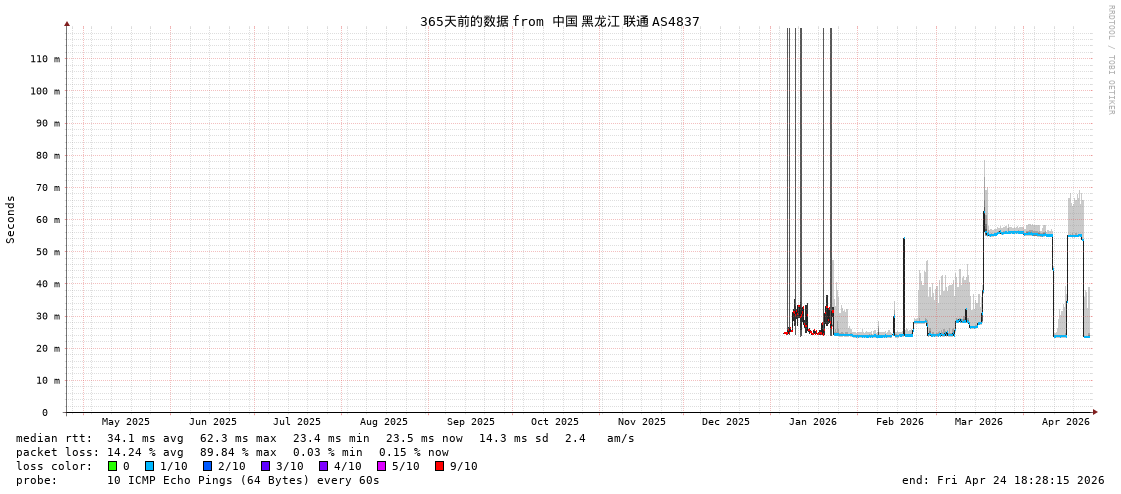Click the Apr 2026 x-axis label
Image resolution: width=1121 pixels, height=494 pixels.
(1065, 422)
